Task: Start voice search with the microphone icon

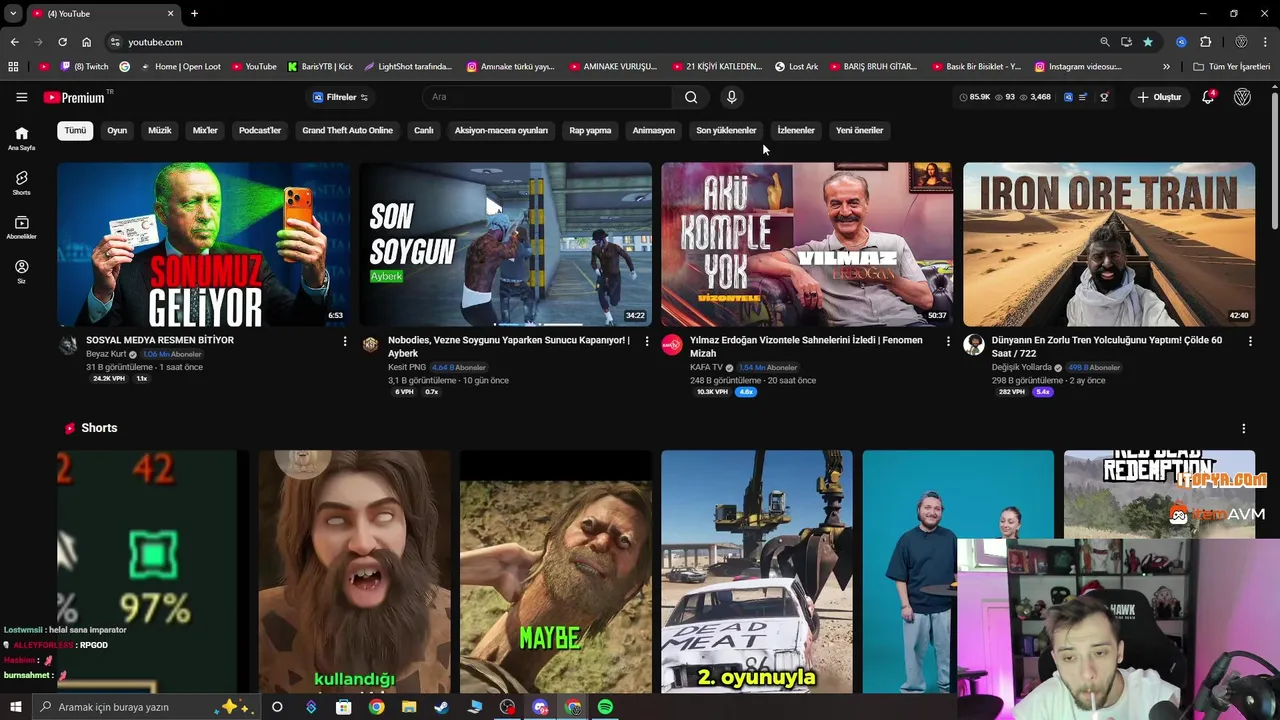Action: [731, 97]
